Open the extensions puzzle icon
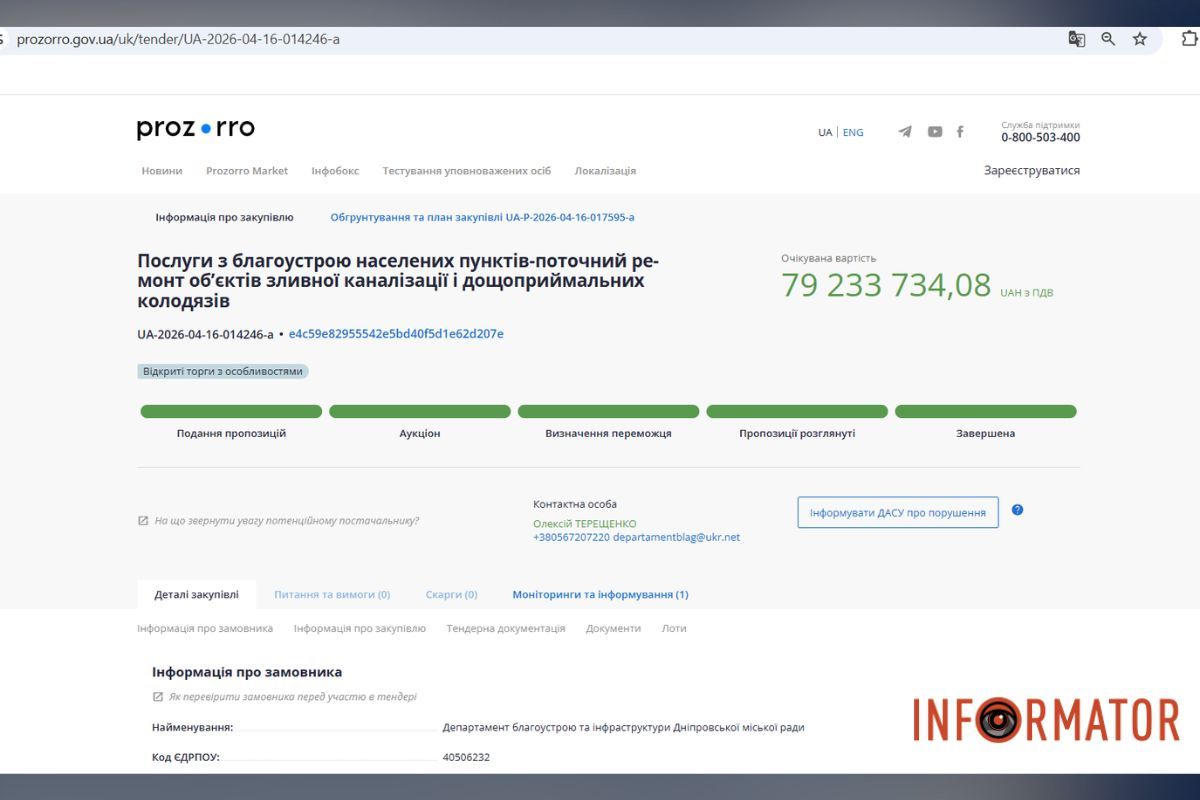The height and width of the screenshot is (800, 1200). 1190,39
